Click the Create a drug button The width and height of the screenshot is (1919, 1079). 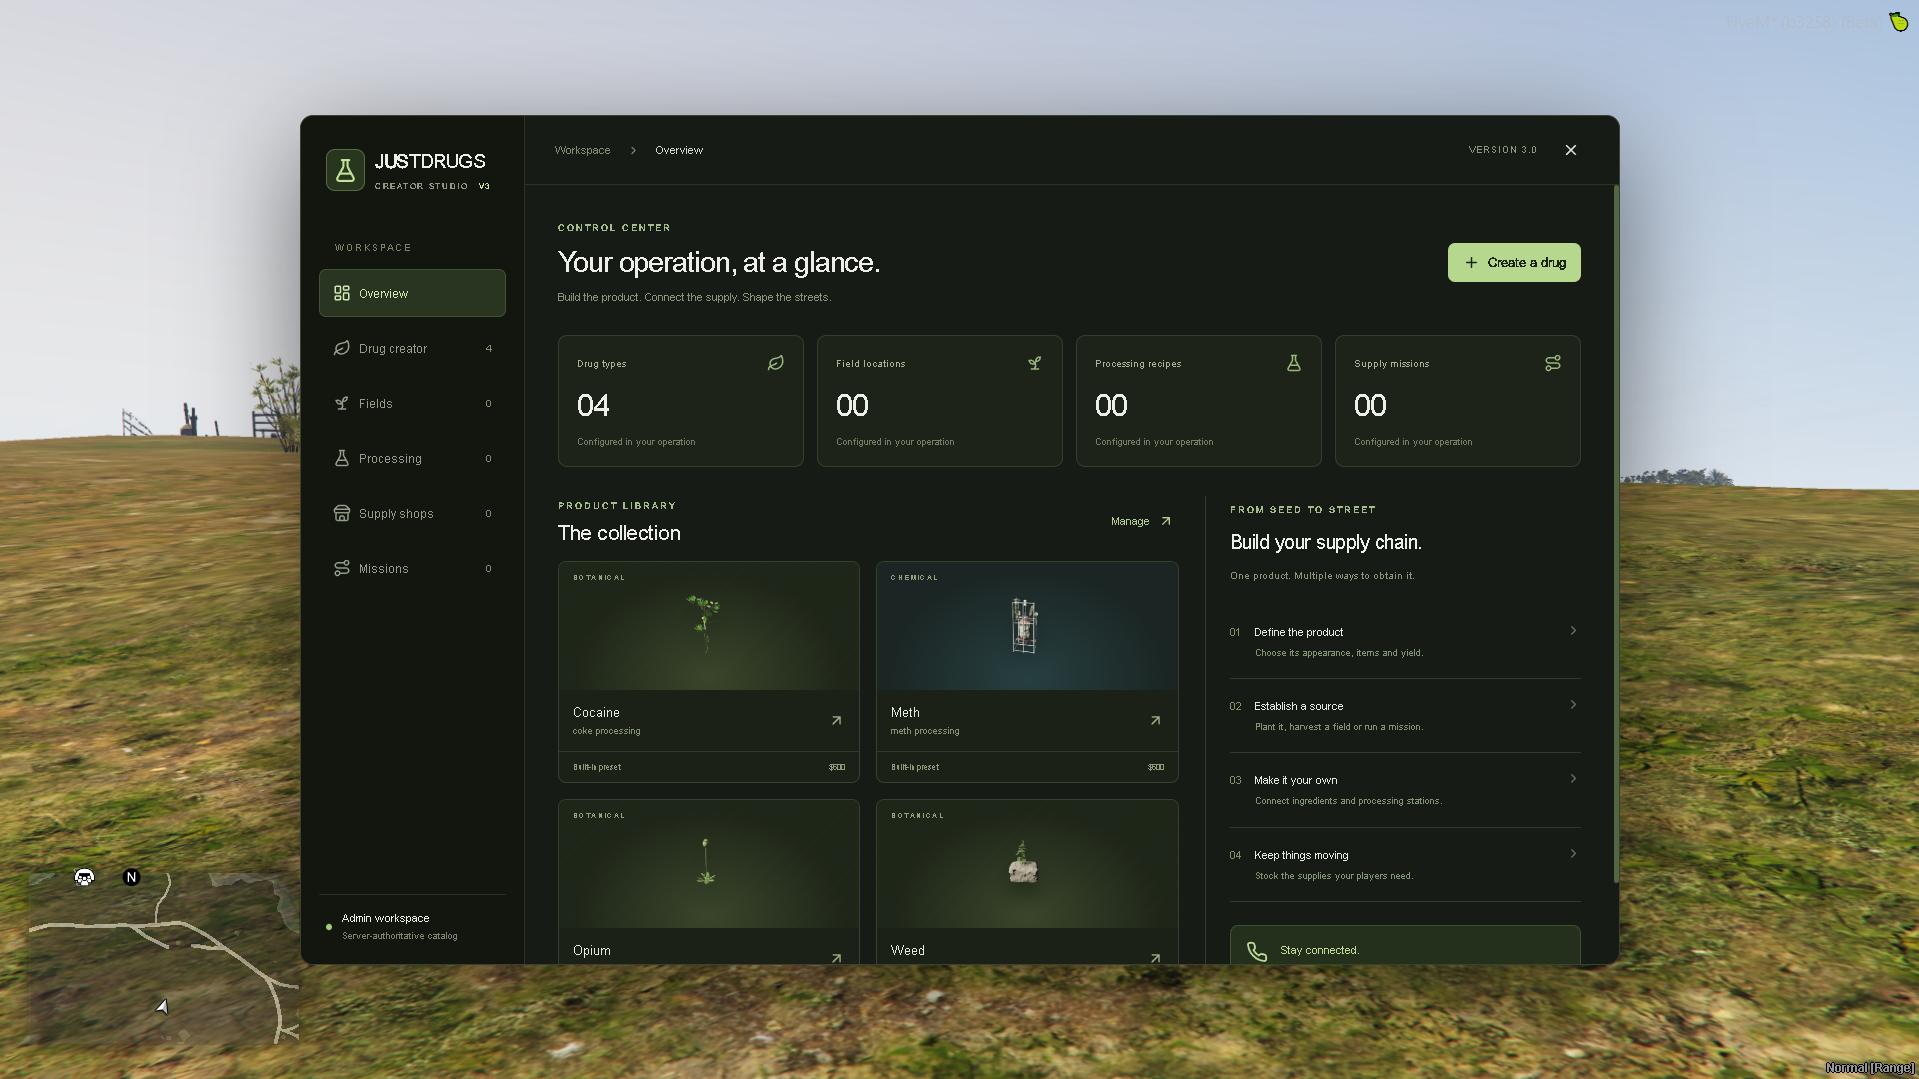pos(1514,262)
